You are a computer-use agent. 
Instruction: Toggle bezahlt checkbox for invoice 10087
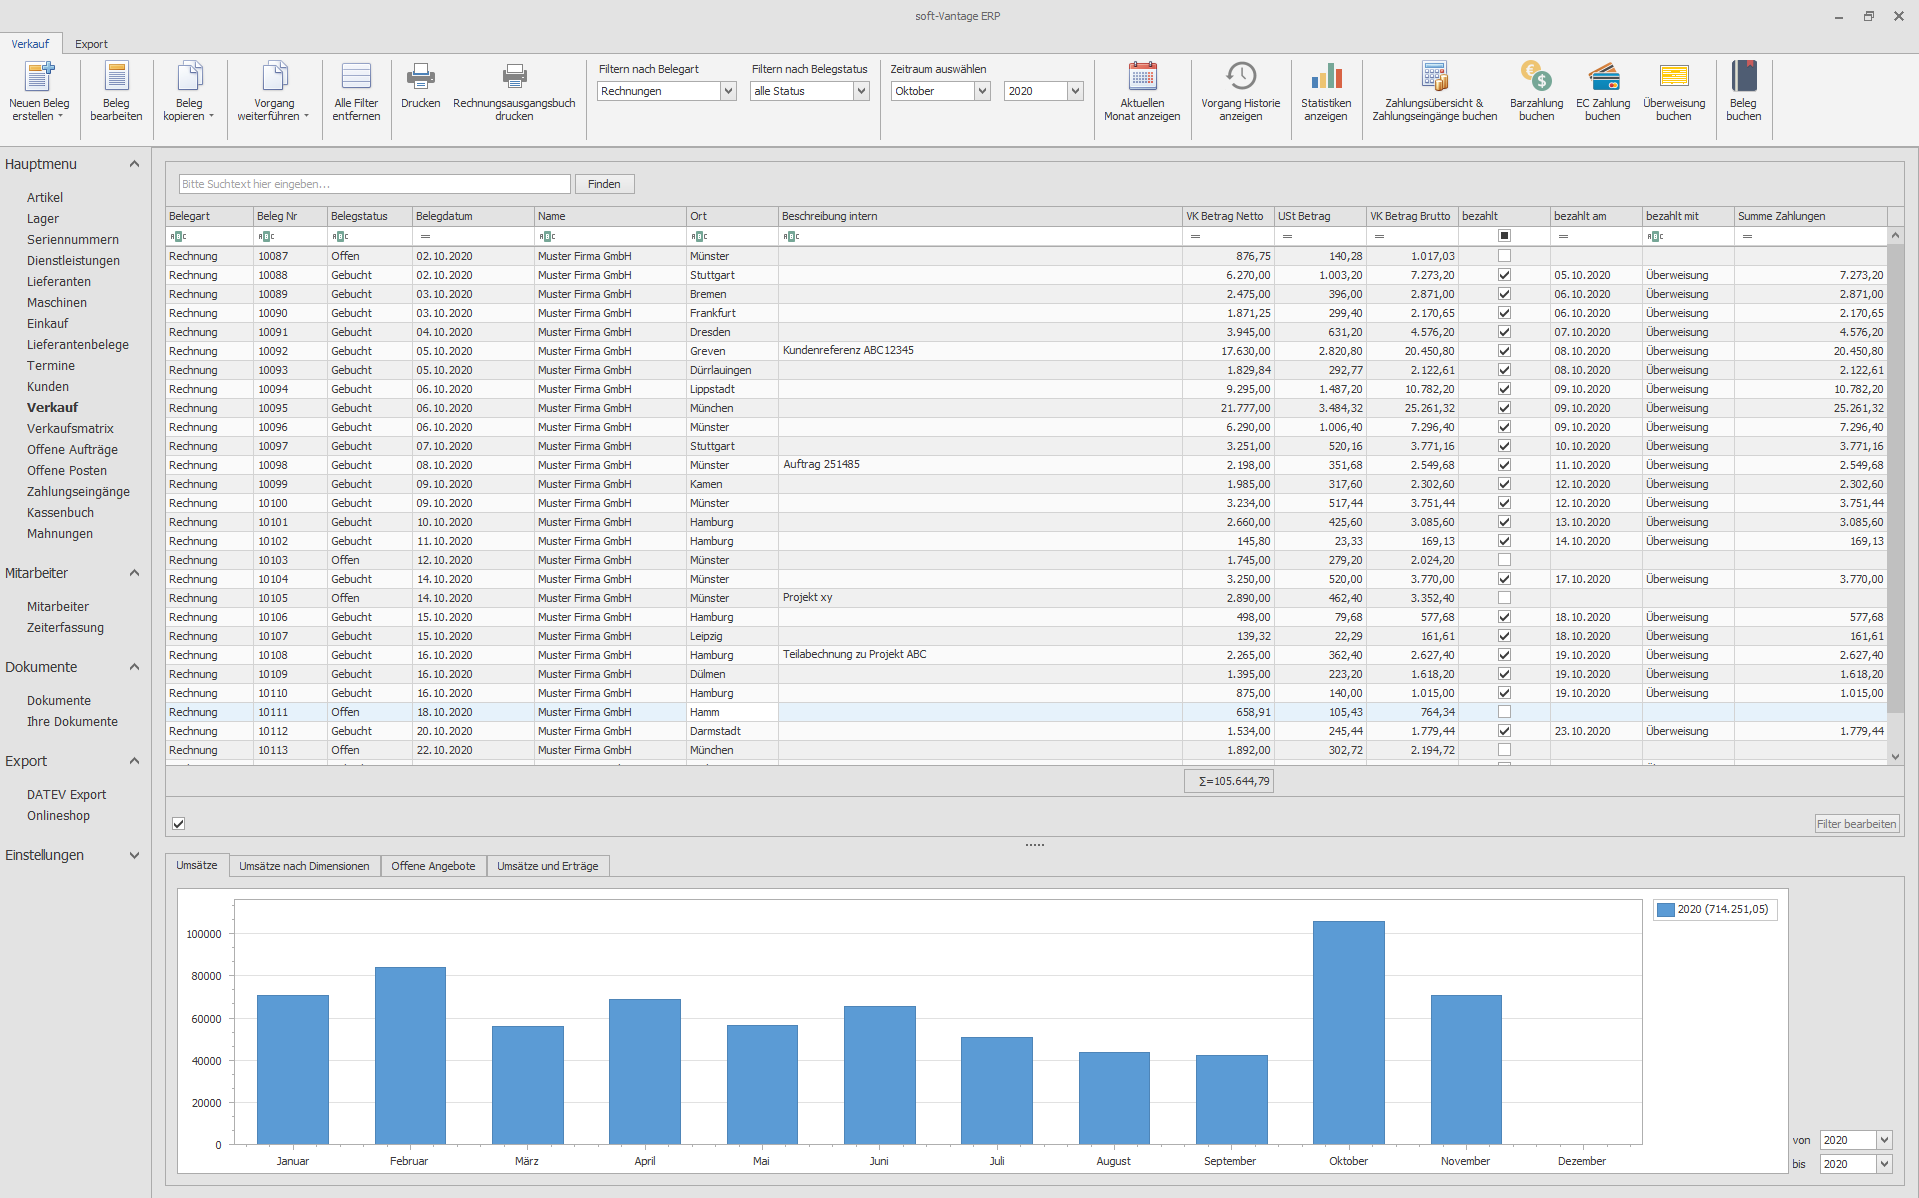[1504, 256]
